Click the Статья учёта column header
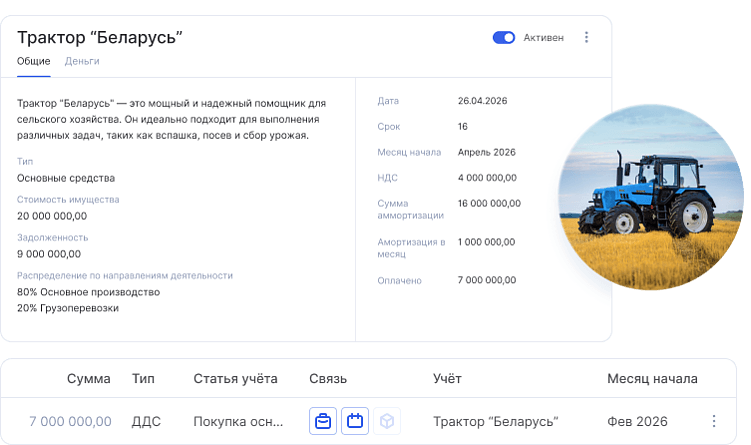 tap(235, 378)
